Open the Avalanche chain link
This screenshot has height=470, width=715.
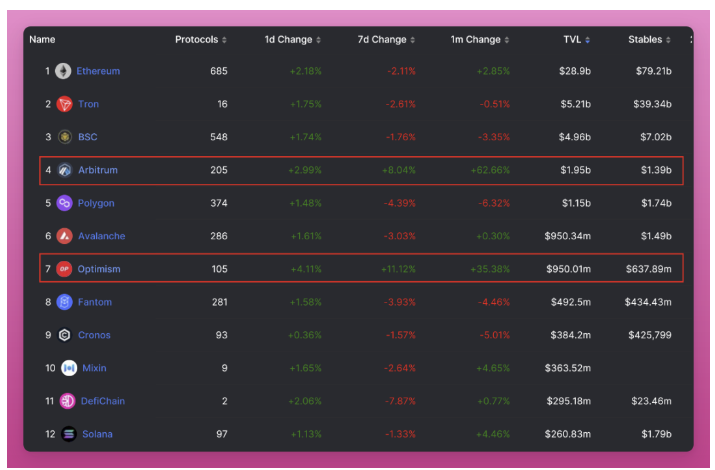pyautogui.click(x=101, y=236)
